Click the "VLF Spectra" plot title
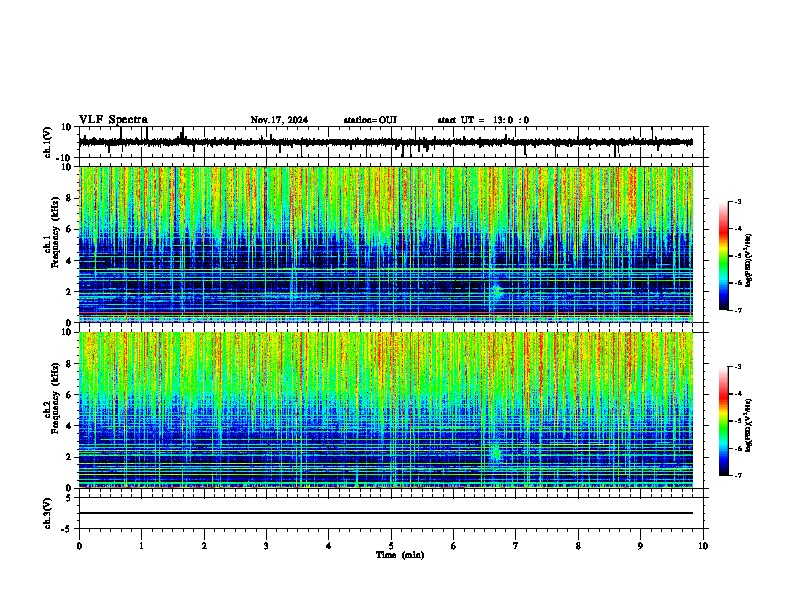Viewport: 792px width, 612px height. pyautogui.click(x=113, y=120)
